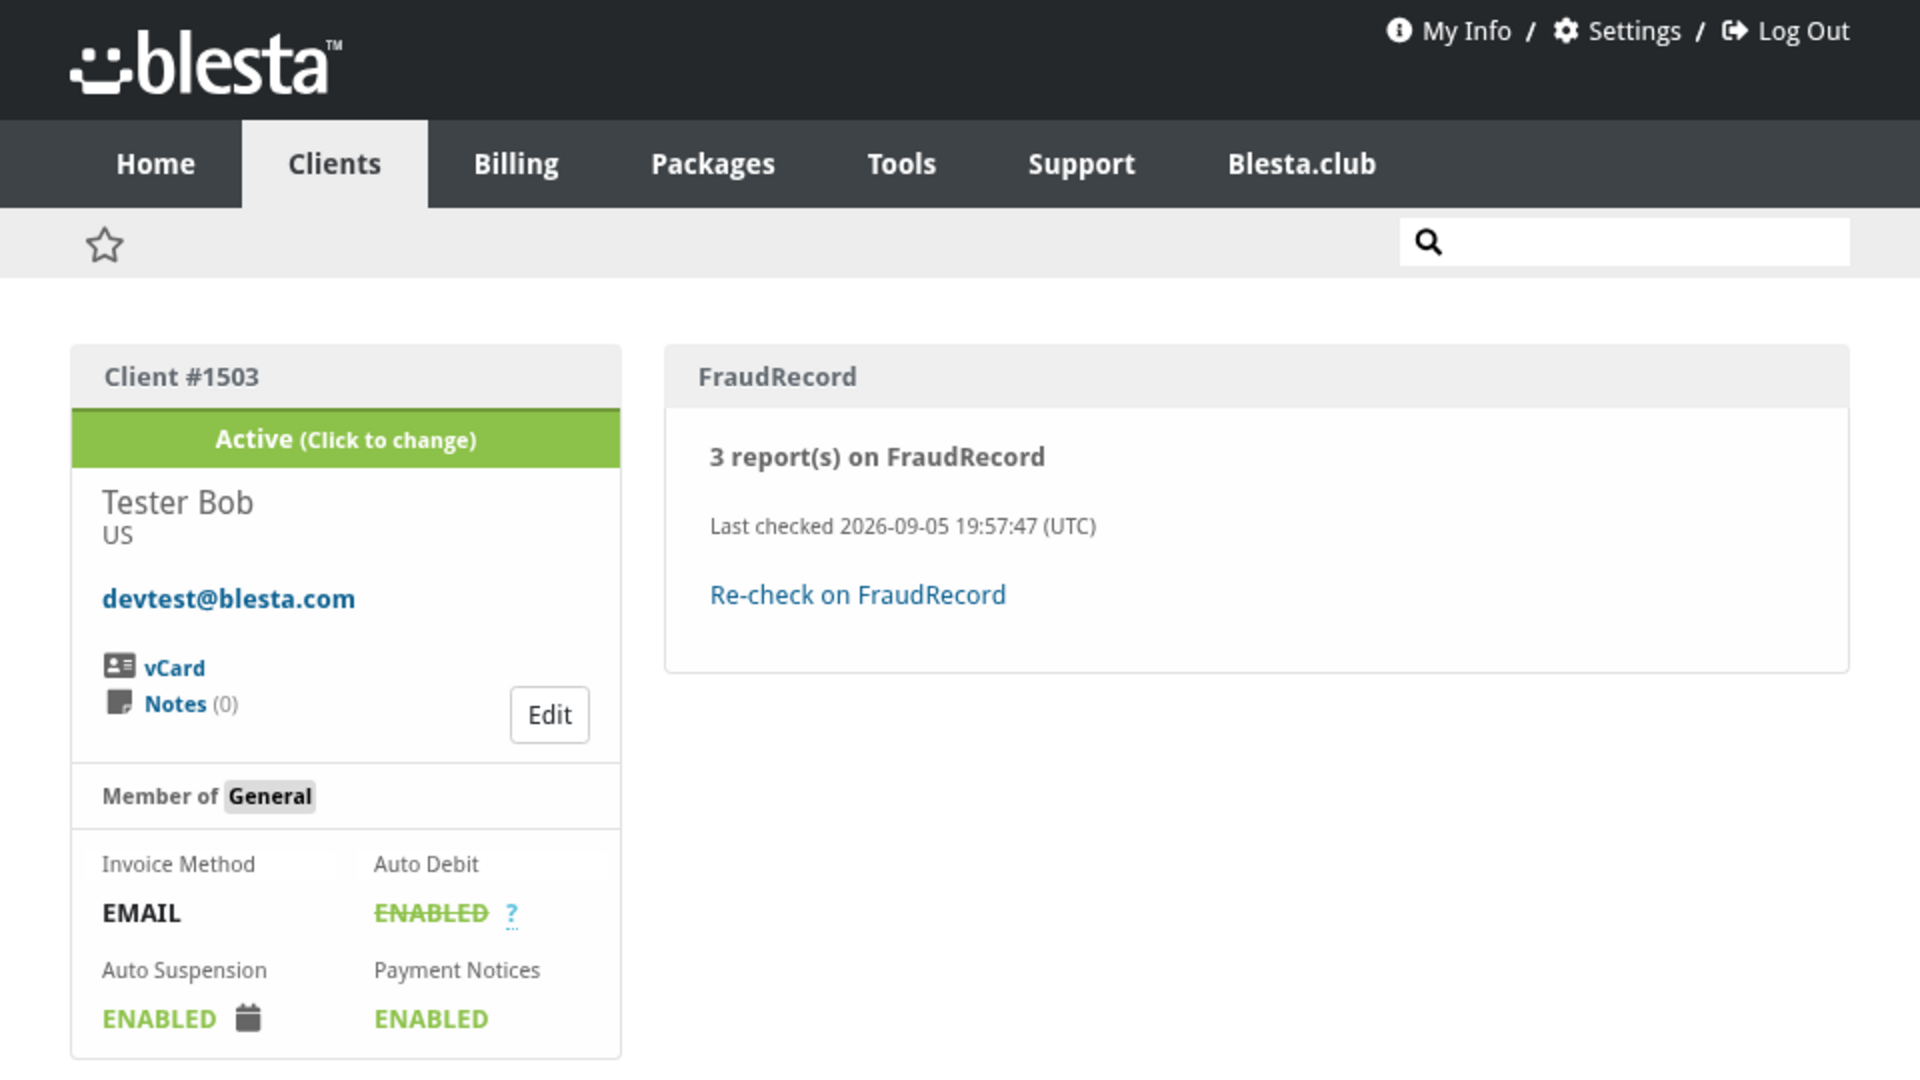Toggle the Auto Debit ENABLED setting
This screenshot has height=1080, width=1920.
[431, 913]
